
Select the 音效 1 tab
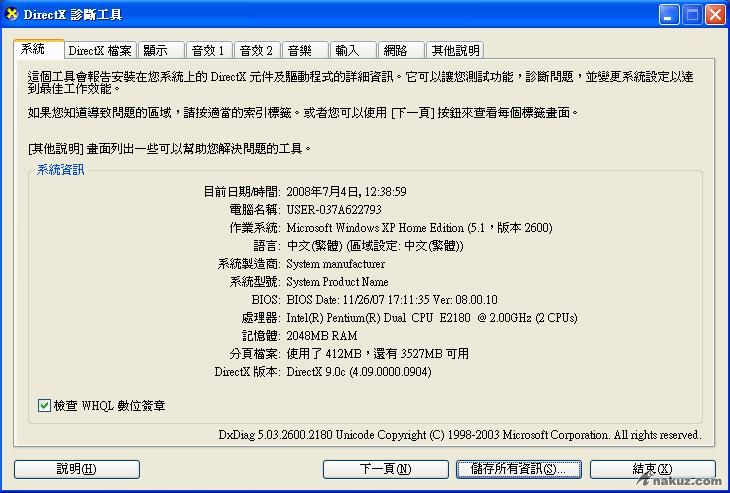[x=209, y=50]
